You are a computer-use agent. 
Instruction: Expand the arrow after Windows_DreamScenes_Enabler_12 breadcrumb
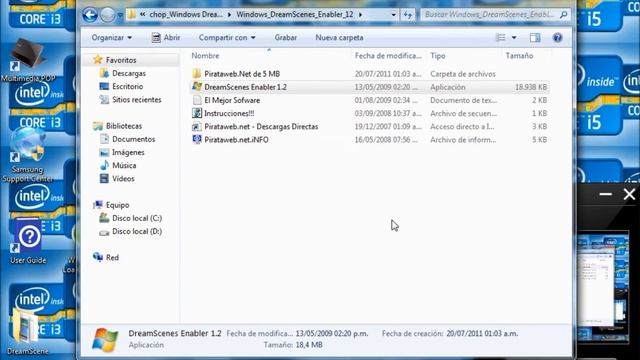tap(360, 15)
